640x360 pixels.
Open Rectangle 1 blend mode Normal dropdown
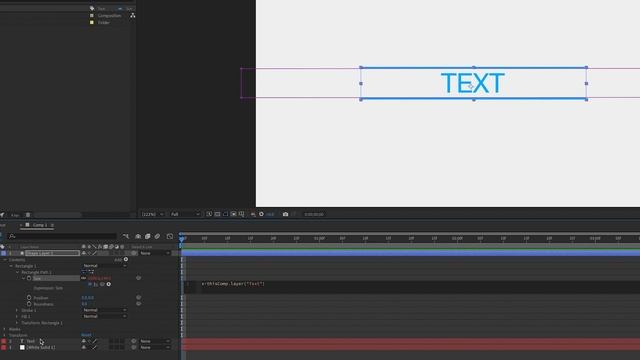(105, 266)
